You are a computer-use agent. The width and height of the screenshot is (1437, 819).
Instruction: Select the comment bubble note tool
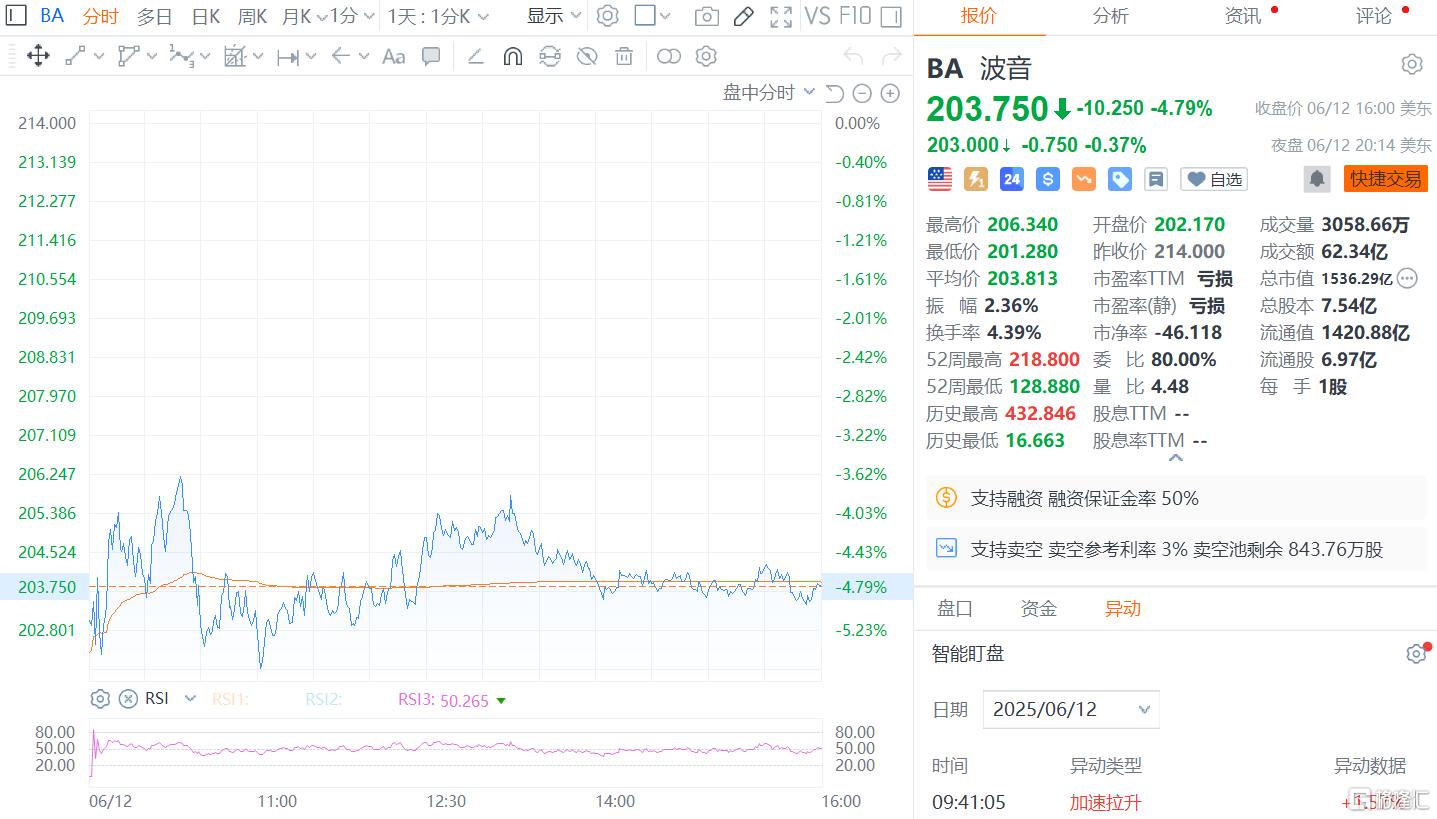click(431, 56)
